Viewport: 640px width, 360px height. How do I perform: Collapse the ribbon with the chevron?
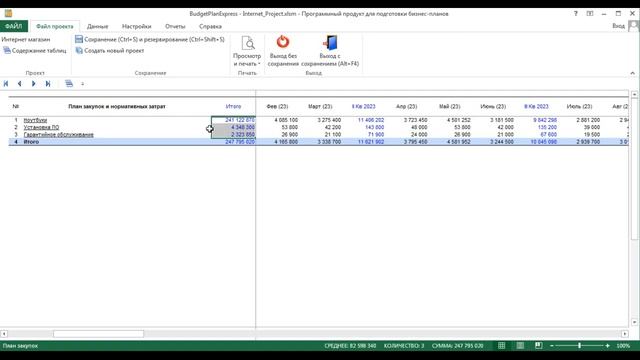click(x=632, y=73)
